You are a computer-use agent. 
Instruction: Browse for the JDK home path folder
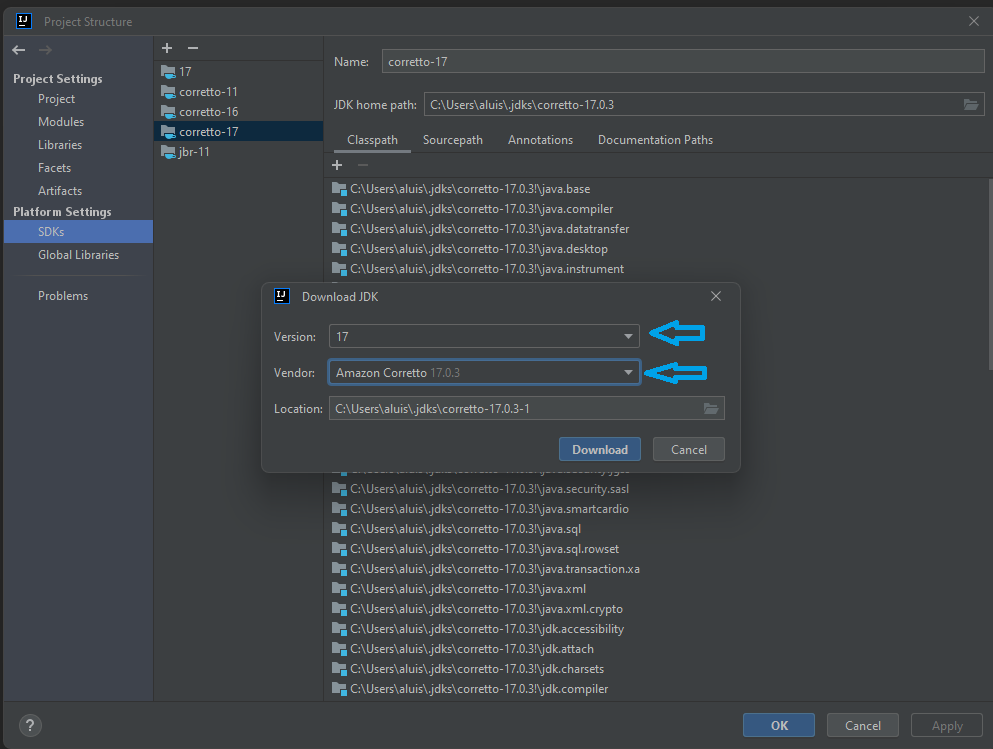click(971, 104)
